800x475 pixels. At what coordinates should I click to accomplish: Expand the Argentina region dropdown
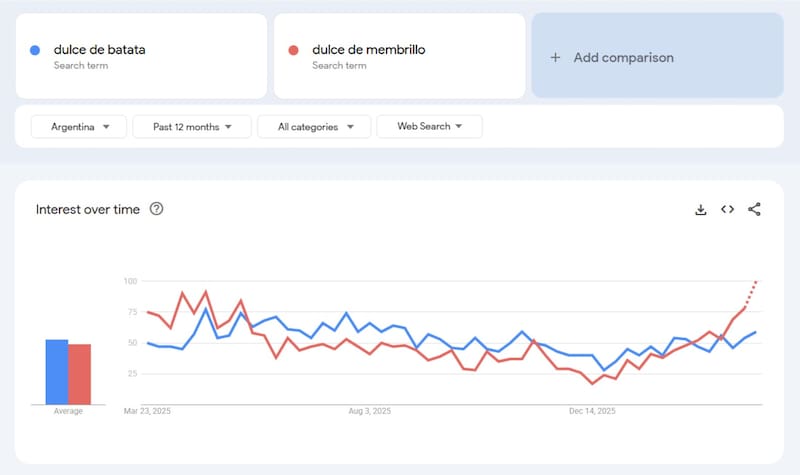[79, 127]
